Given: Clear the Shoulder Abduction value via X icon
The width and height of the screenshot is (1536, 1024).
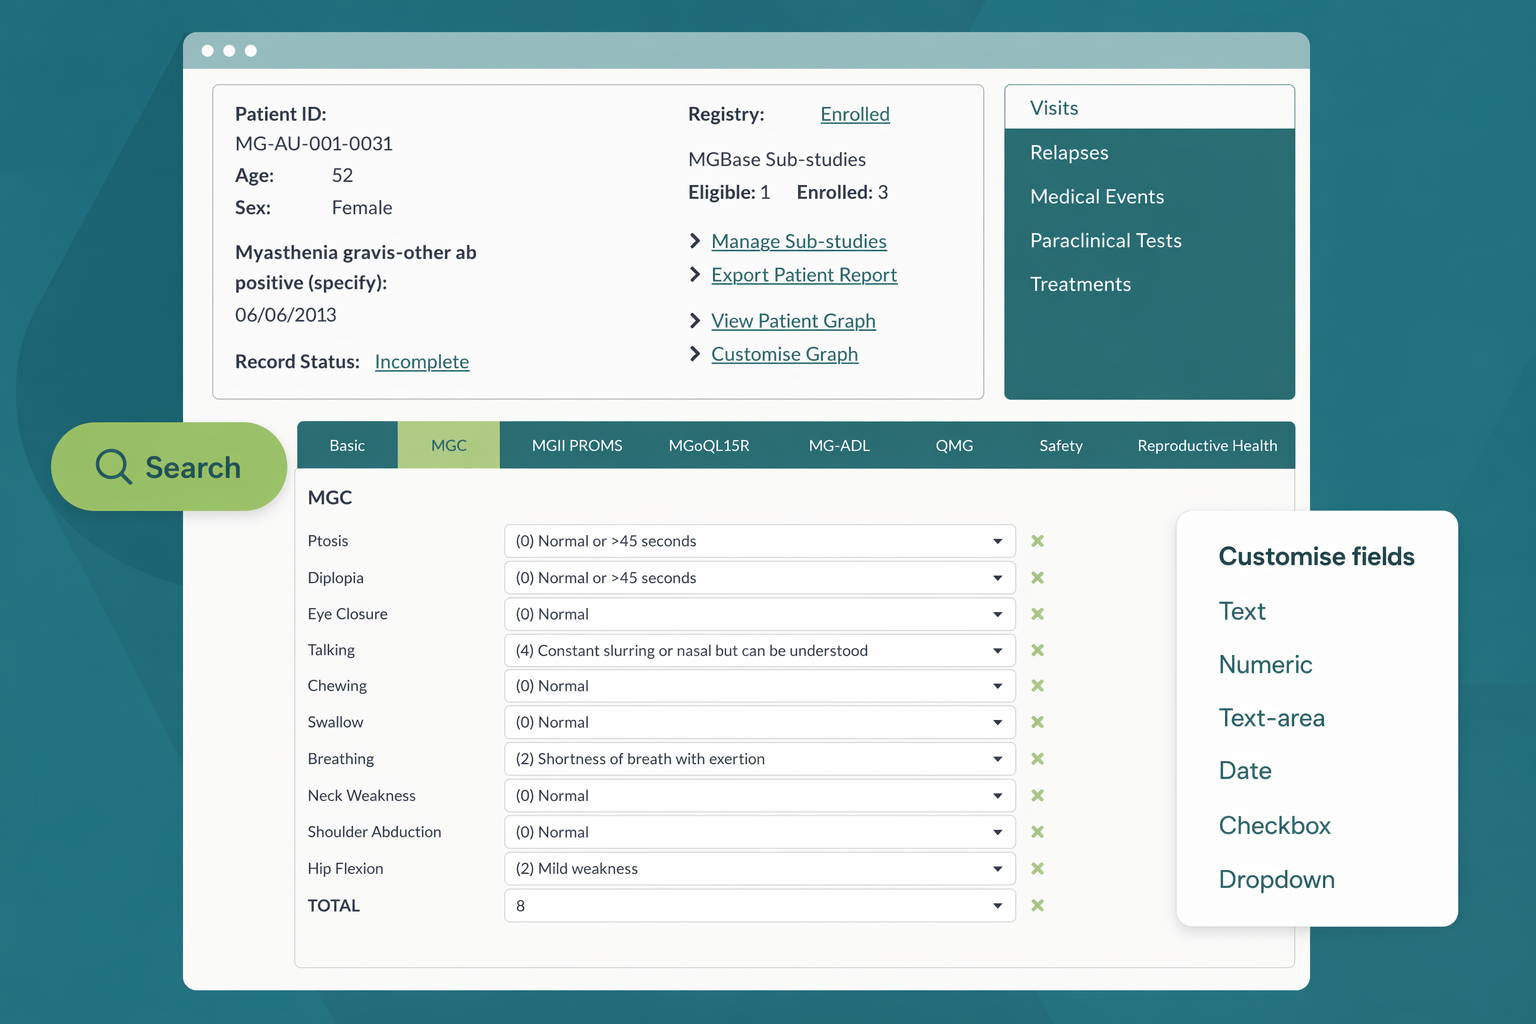Looking at the screenshot, I should 1037,832.
